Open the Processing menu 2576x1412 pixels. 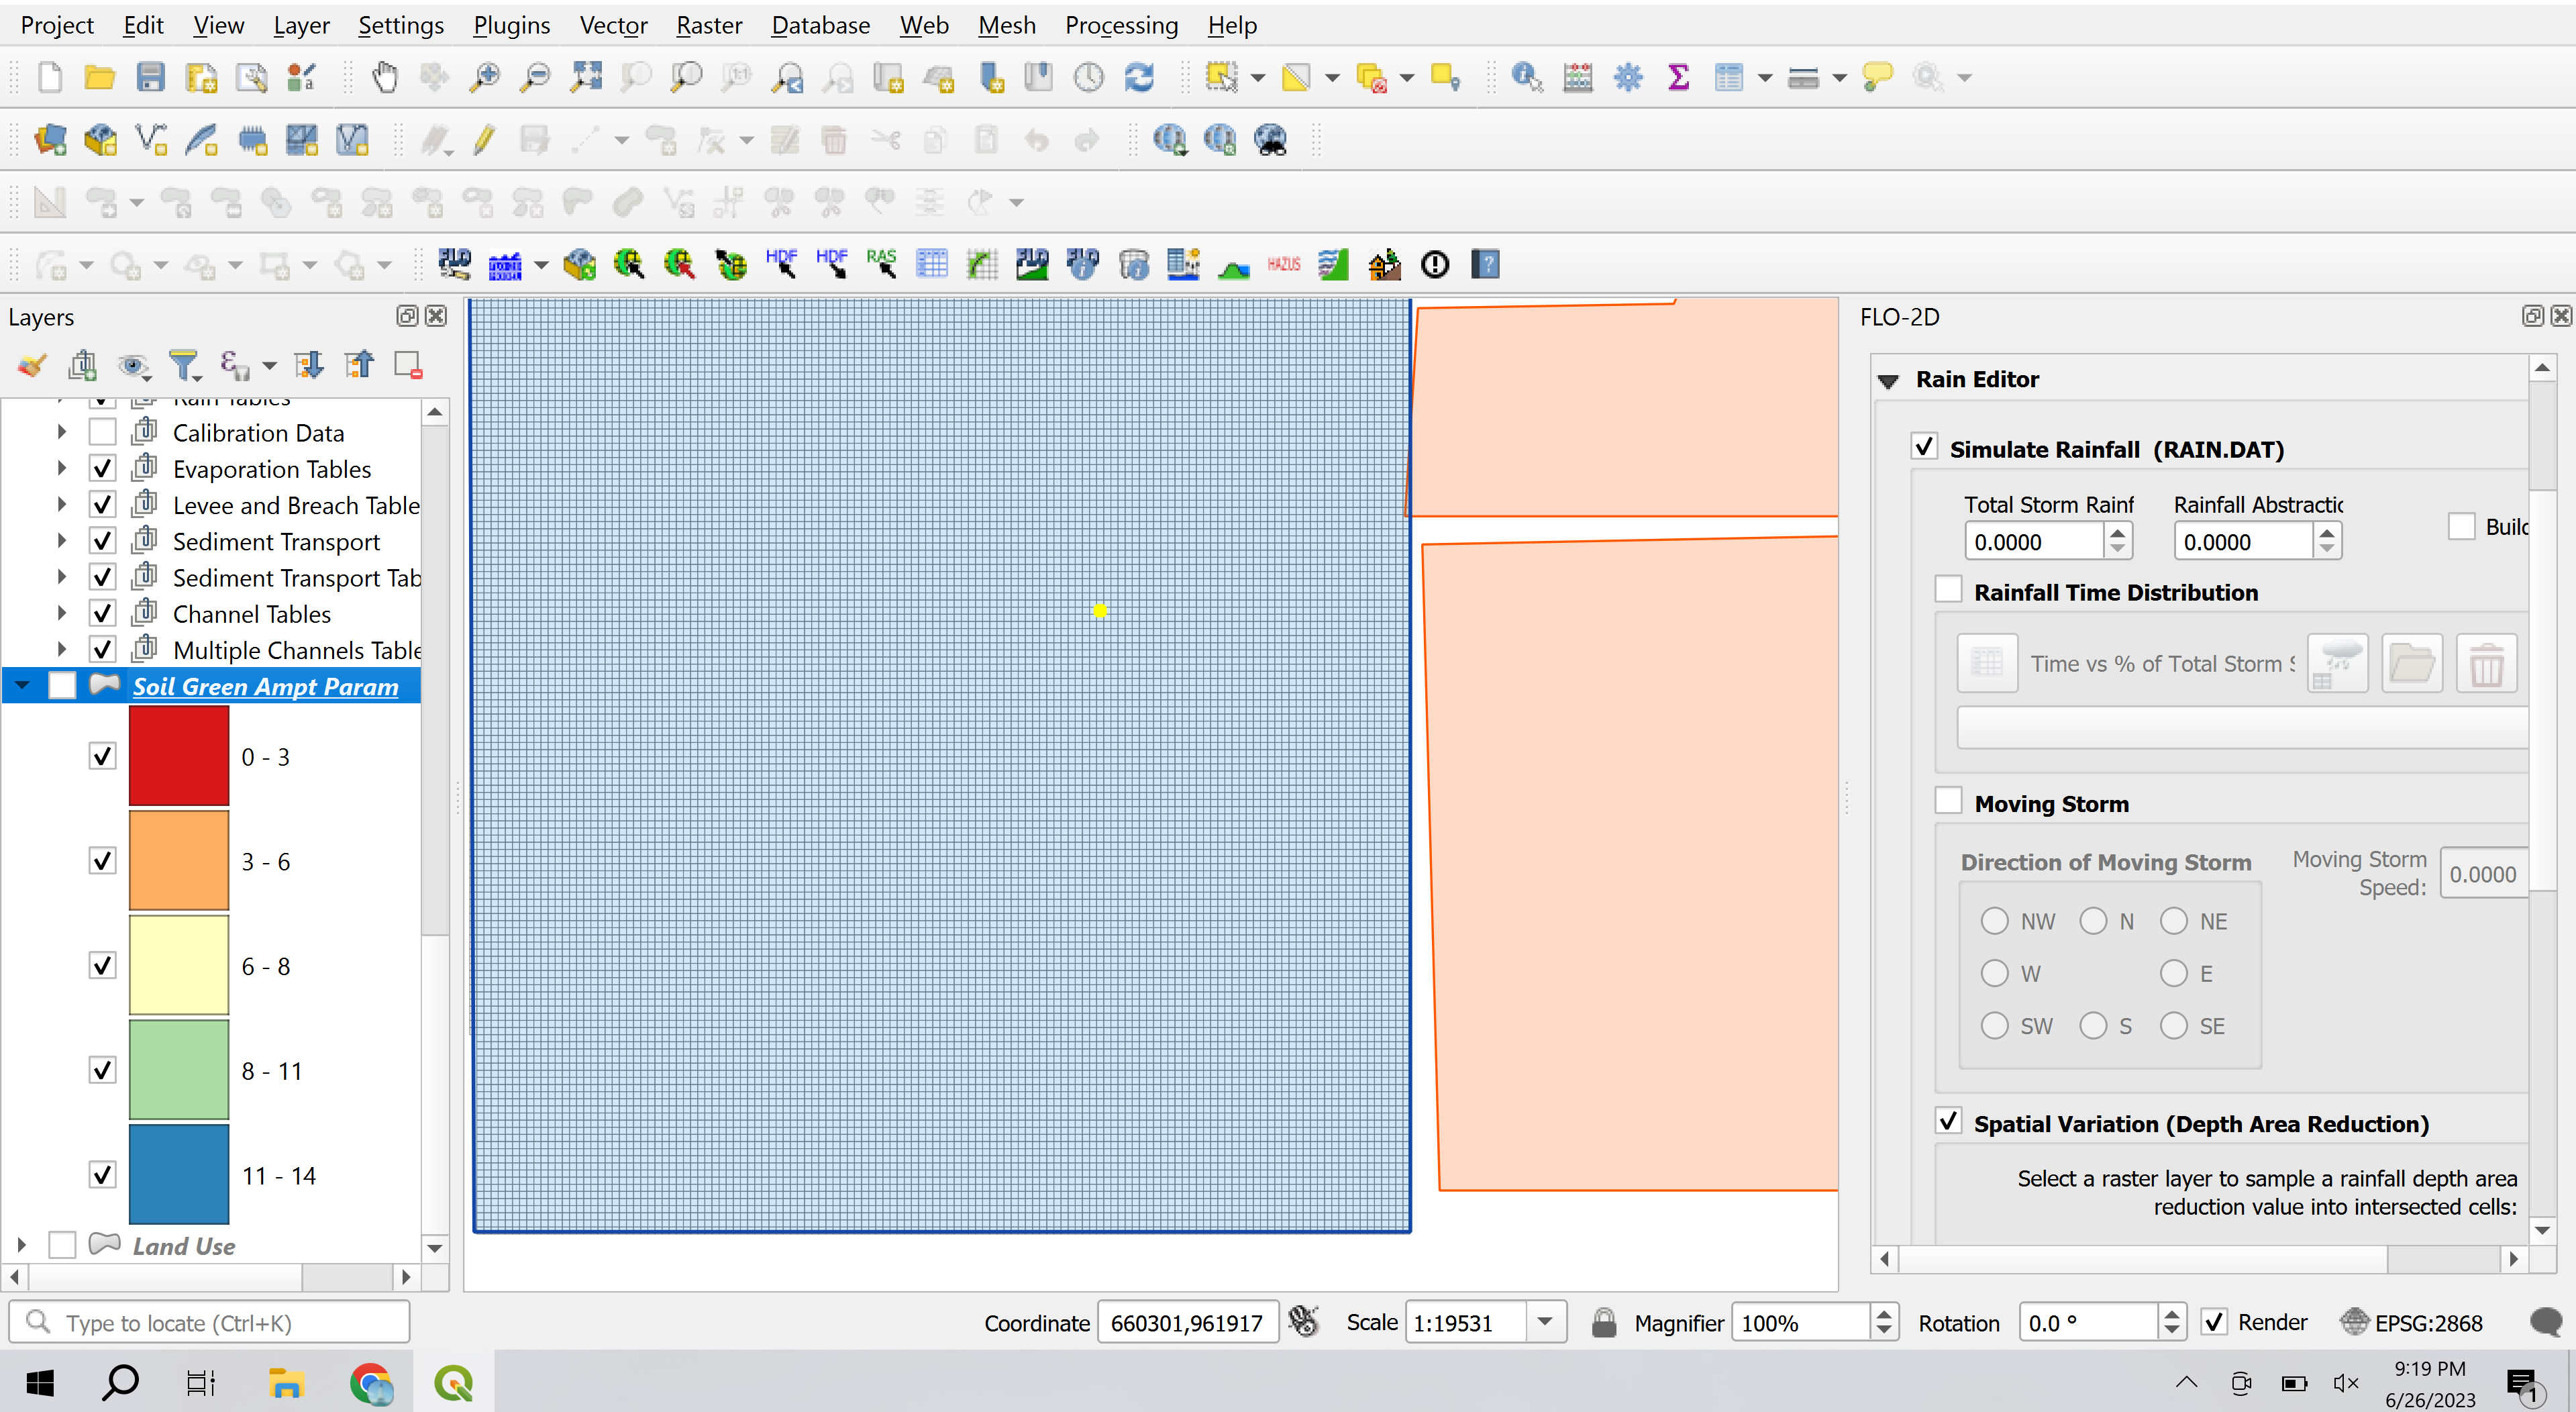tap(1121, 25)
